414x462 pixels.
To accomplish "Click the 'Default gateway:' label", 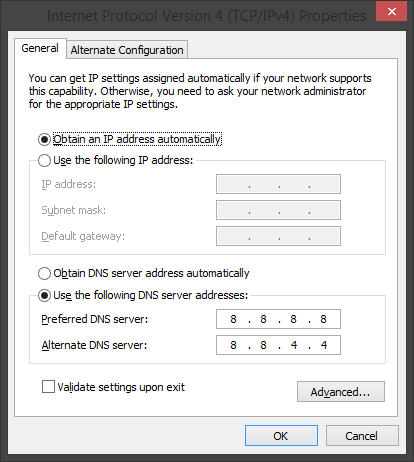I will 83,236.
